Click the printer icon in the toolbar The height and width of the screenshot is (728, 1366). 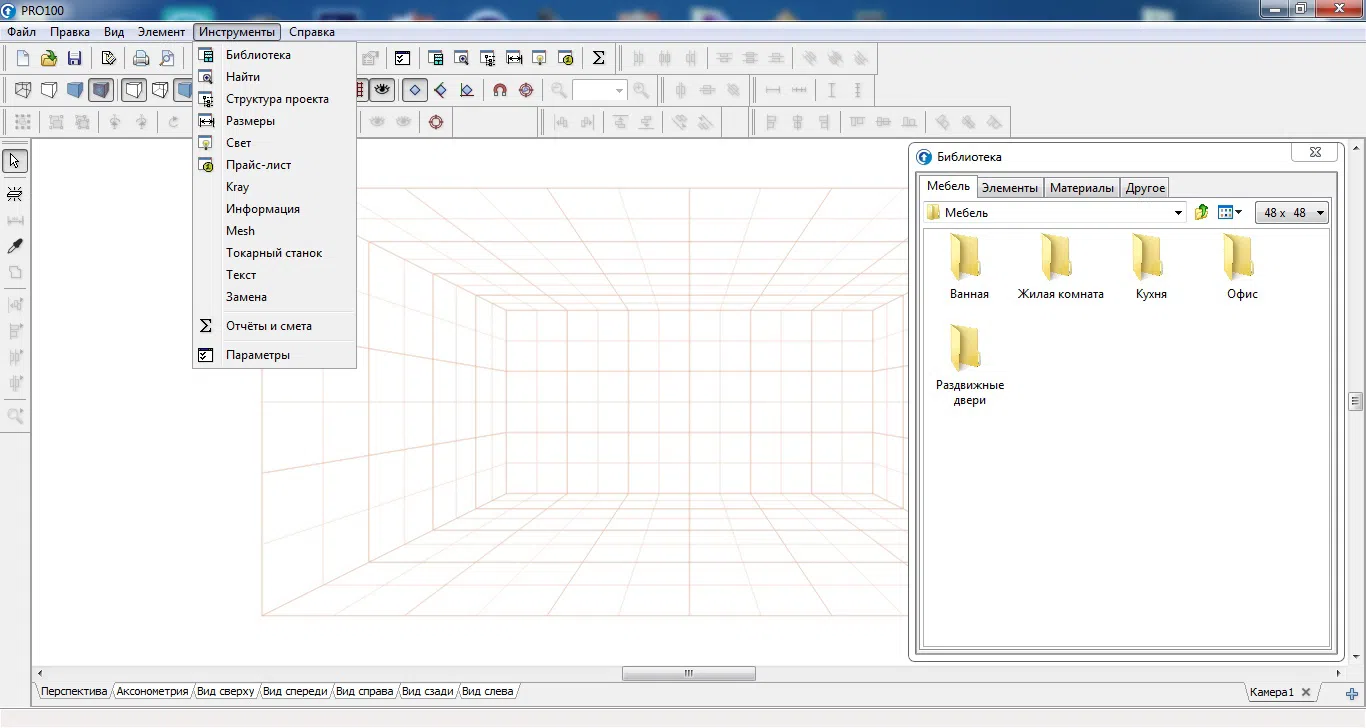pyautogui.click(x=141, y=58)
